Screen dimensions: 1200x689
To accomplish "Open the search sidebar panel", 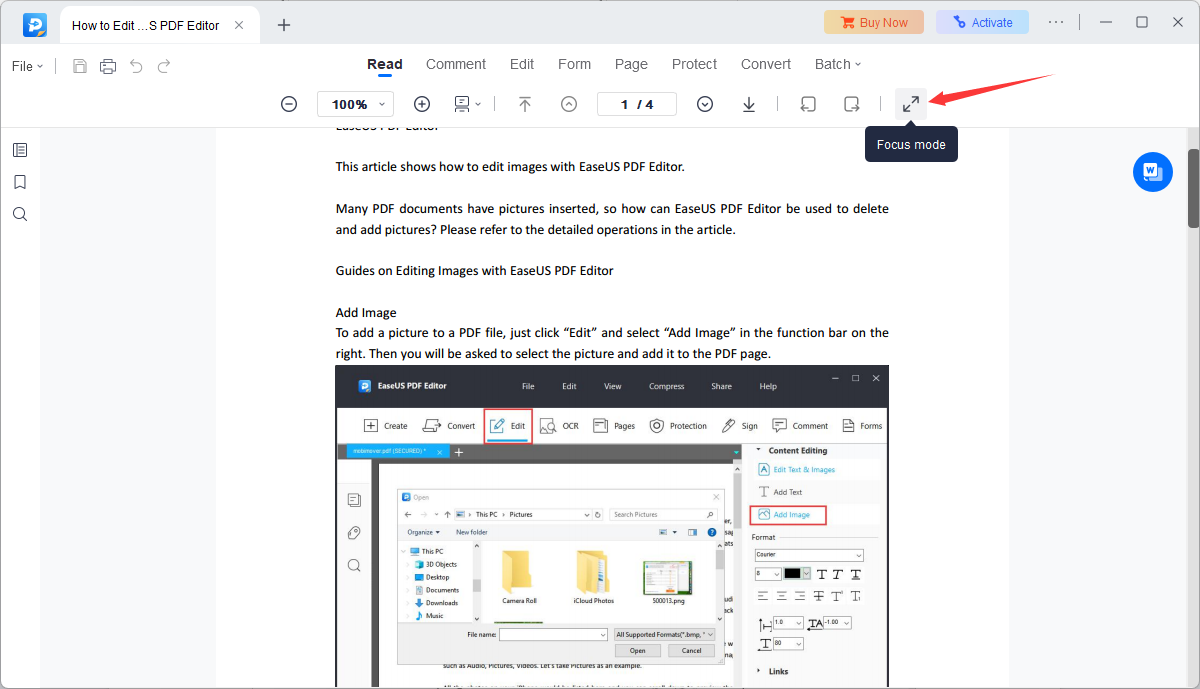I will (x=20, y=214).
